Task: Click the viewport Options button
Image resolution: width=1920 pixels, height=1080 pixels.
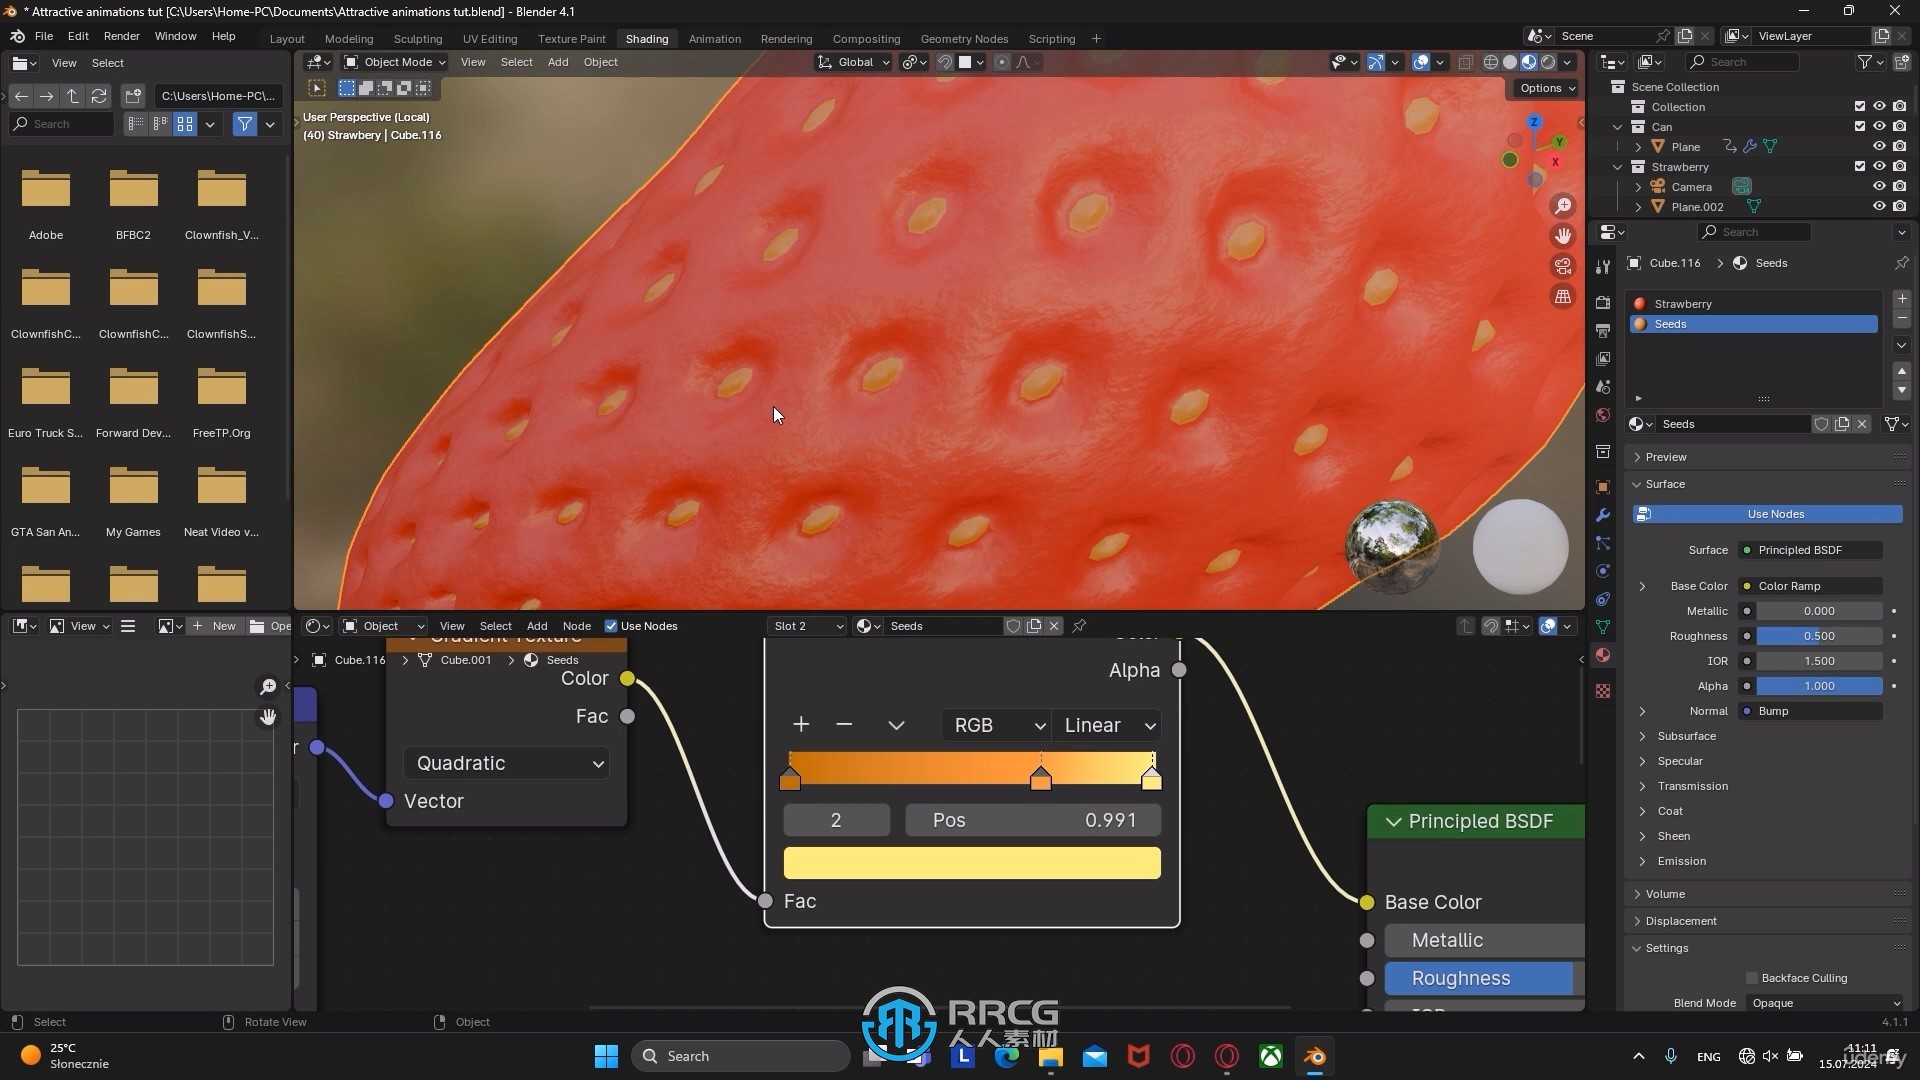Action: click(x=1547, y=88)
